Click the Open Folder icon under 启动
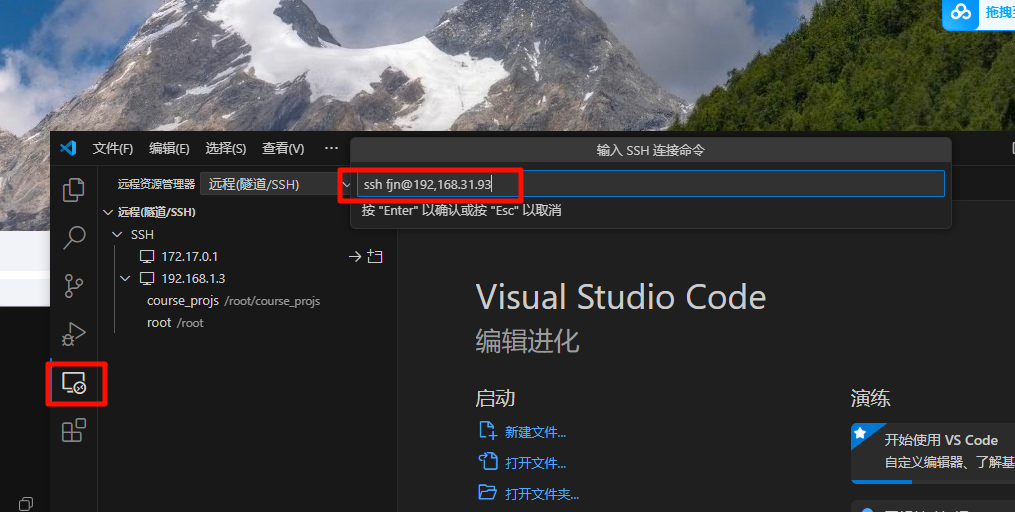Image resolution: width=1015 pixels, height=512 pixels. pyautogui.click(x=487, y=493)
